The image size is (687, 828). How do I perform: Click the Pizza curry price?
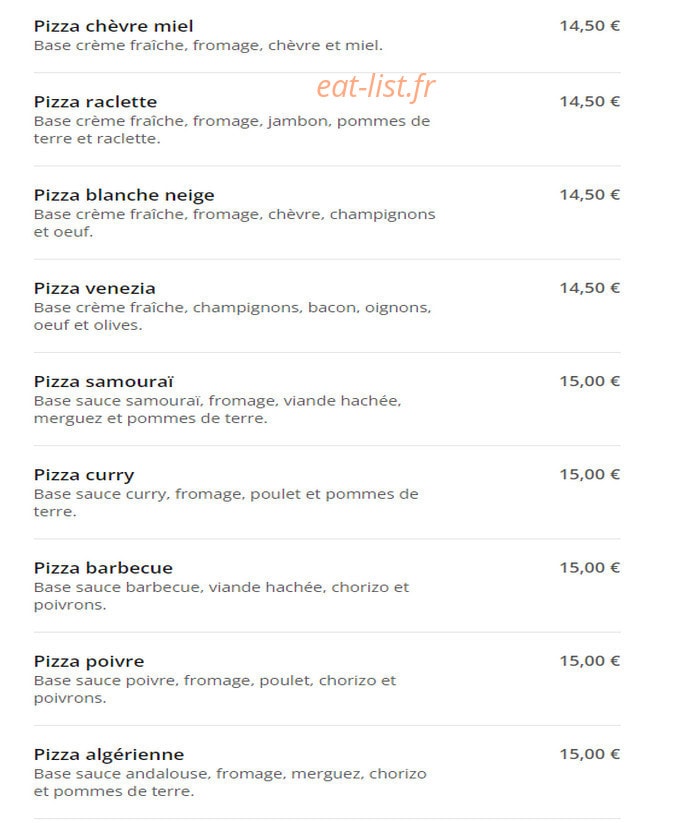tap(590, 474)
